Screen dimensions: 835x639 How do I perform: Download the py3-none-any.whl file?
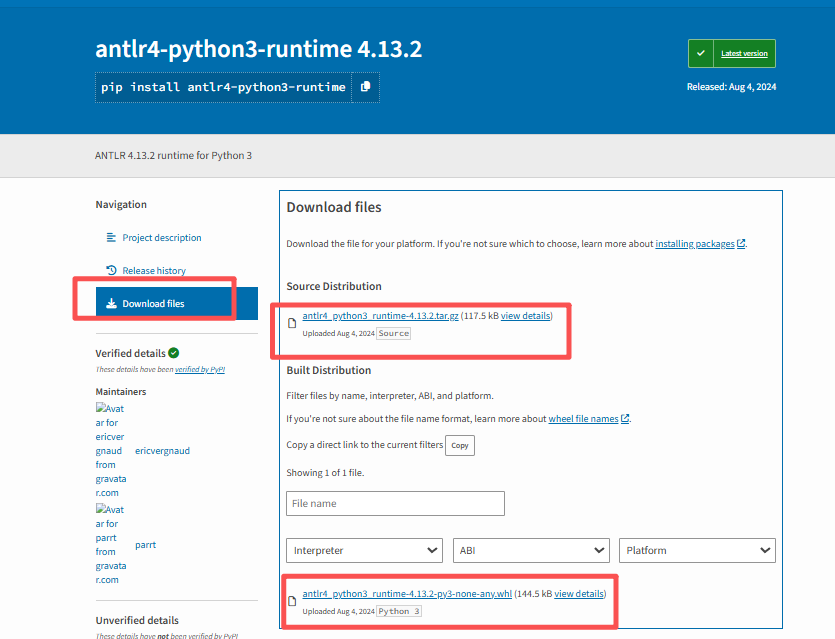pos(407,594)
